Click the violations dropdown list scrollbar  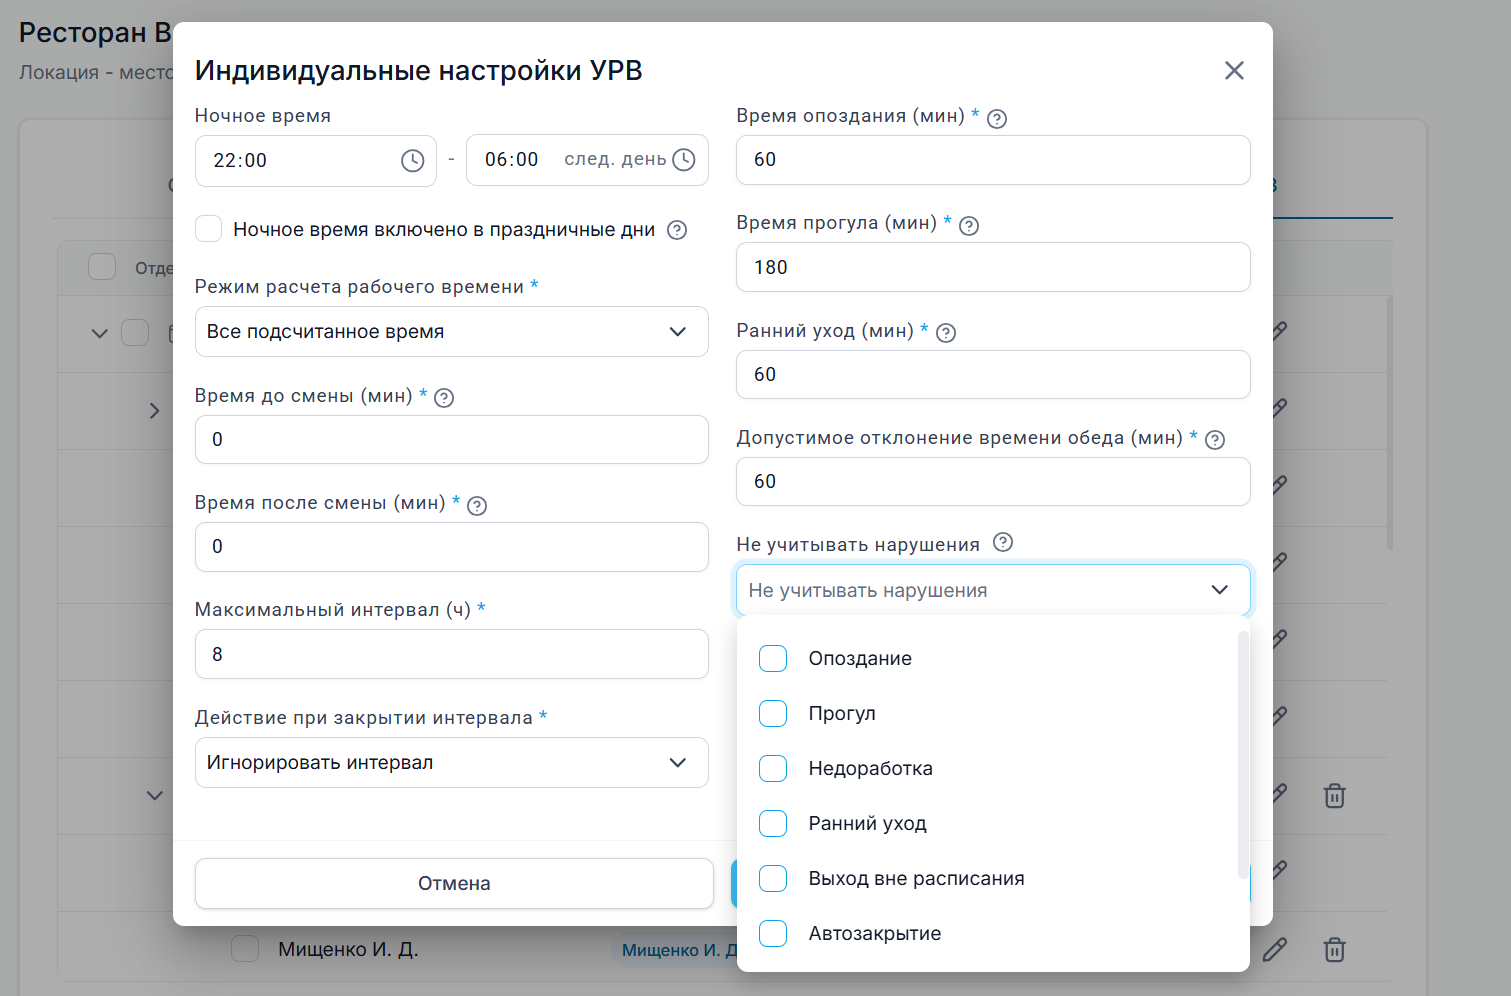pos(1243,755)
